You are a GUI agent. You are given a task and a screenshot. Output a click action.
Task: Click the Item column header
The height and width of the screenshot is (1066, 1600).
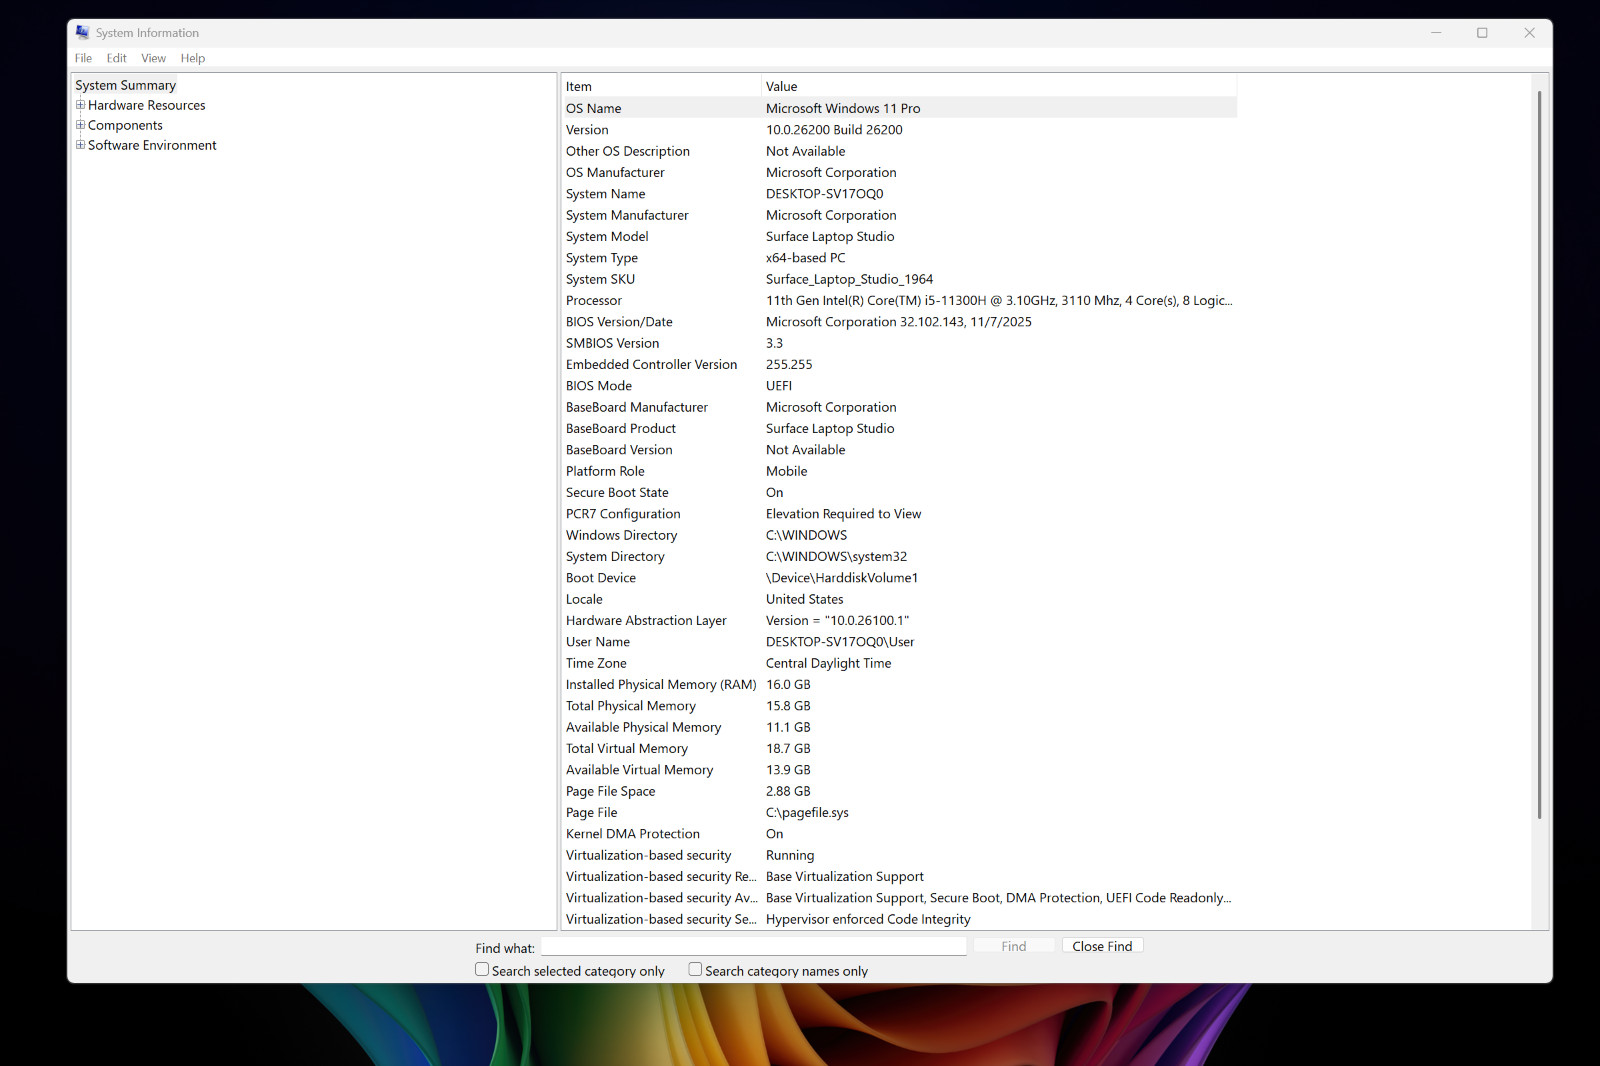tap(661, 86)
